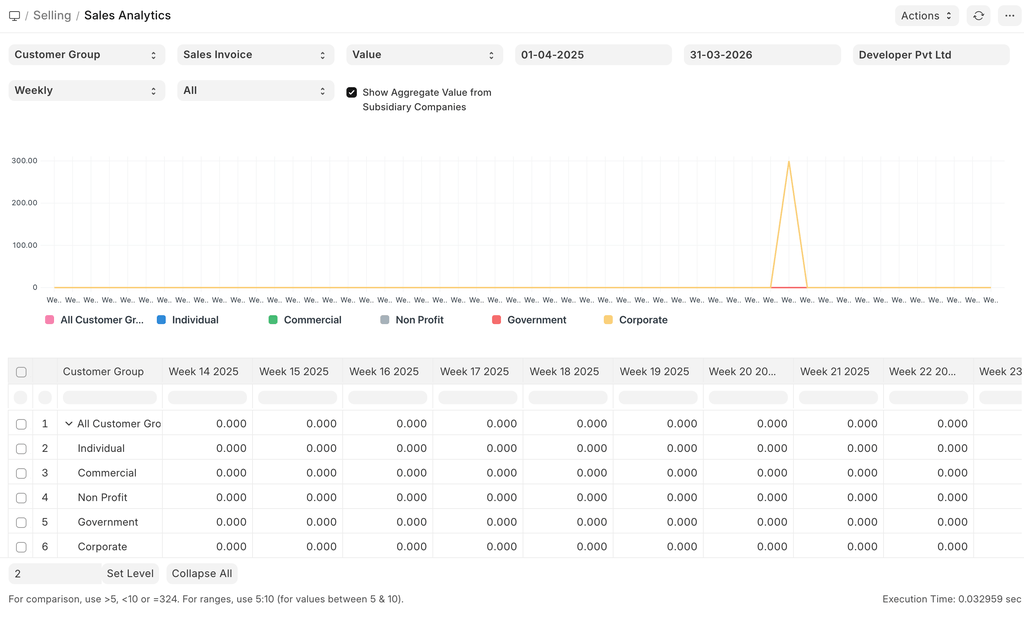Viewport: 1024px width, 624px height.
Task: Open the three-dots more options menu
Action: [x=1009, y=16]
